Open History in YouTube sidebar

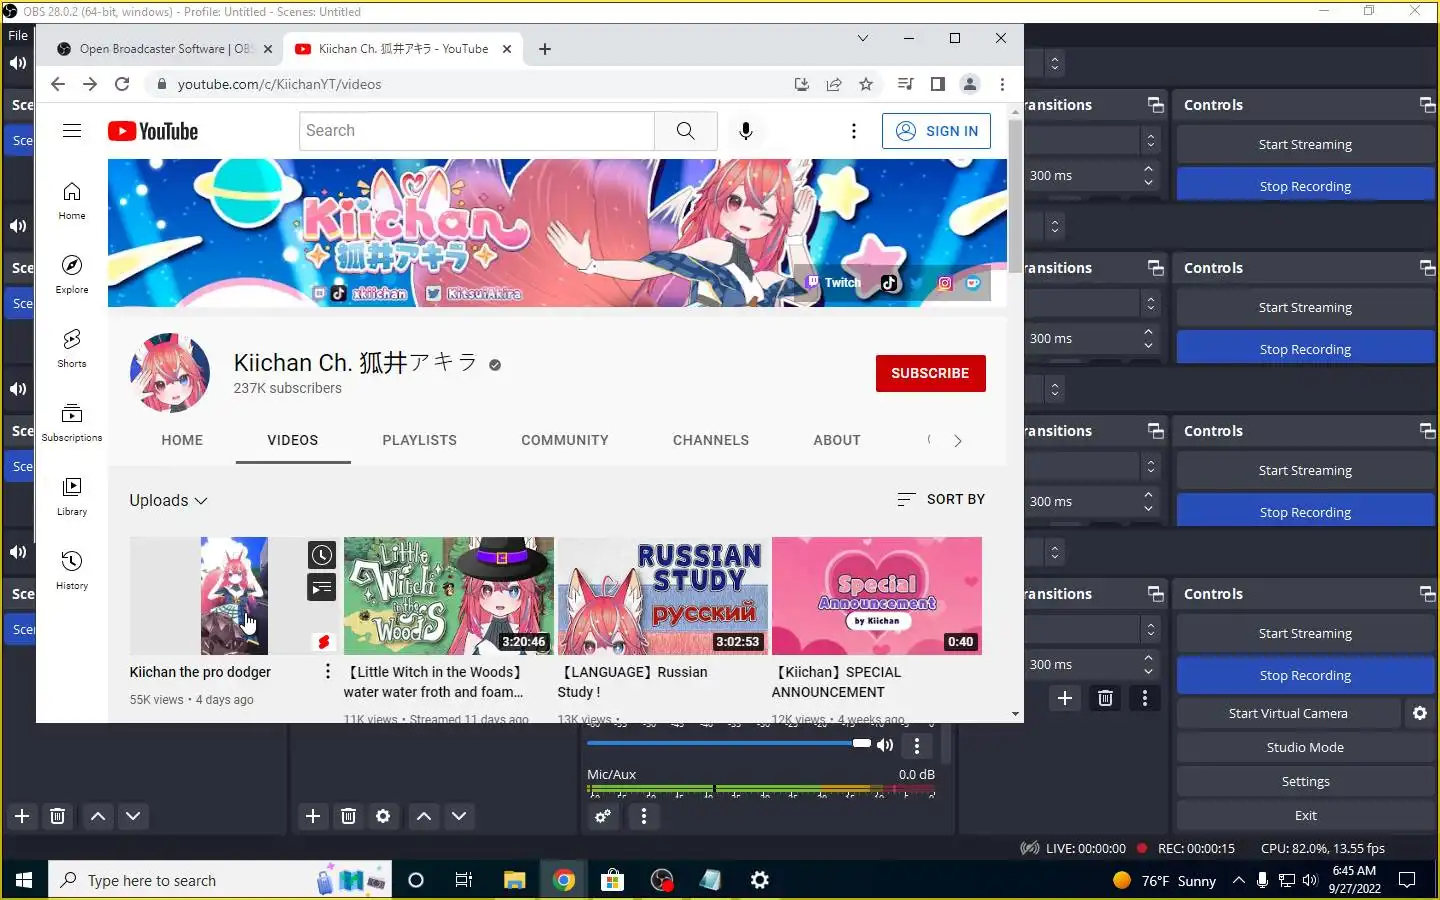(72, 570)
